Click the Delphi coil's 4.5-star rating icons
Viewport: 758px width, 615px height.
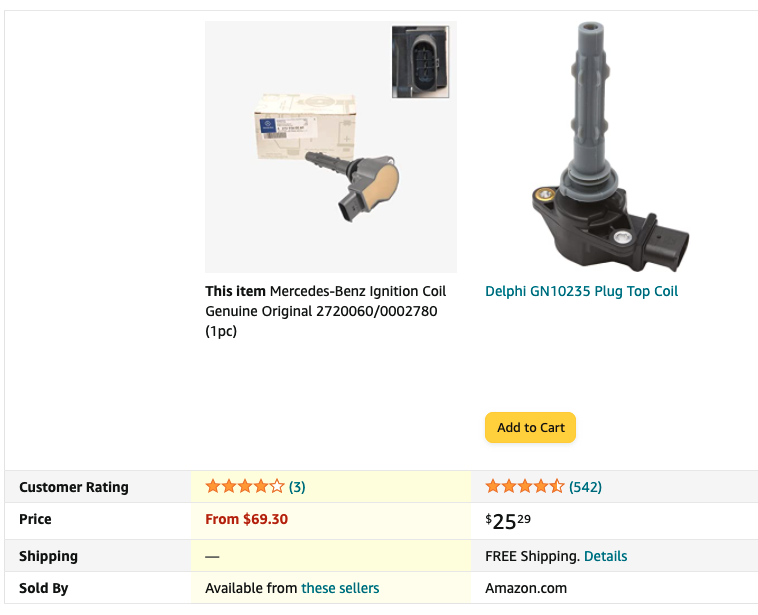(x=525, y=486)
